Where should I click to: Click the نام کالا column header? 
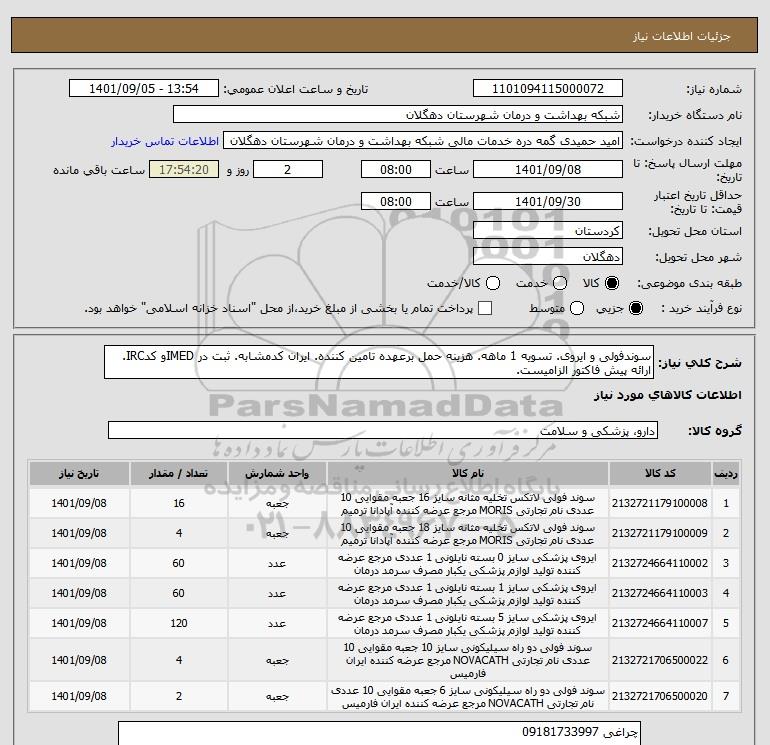tap(468, 473)
